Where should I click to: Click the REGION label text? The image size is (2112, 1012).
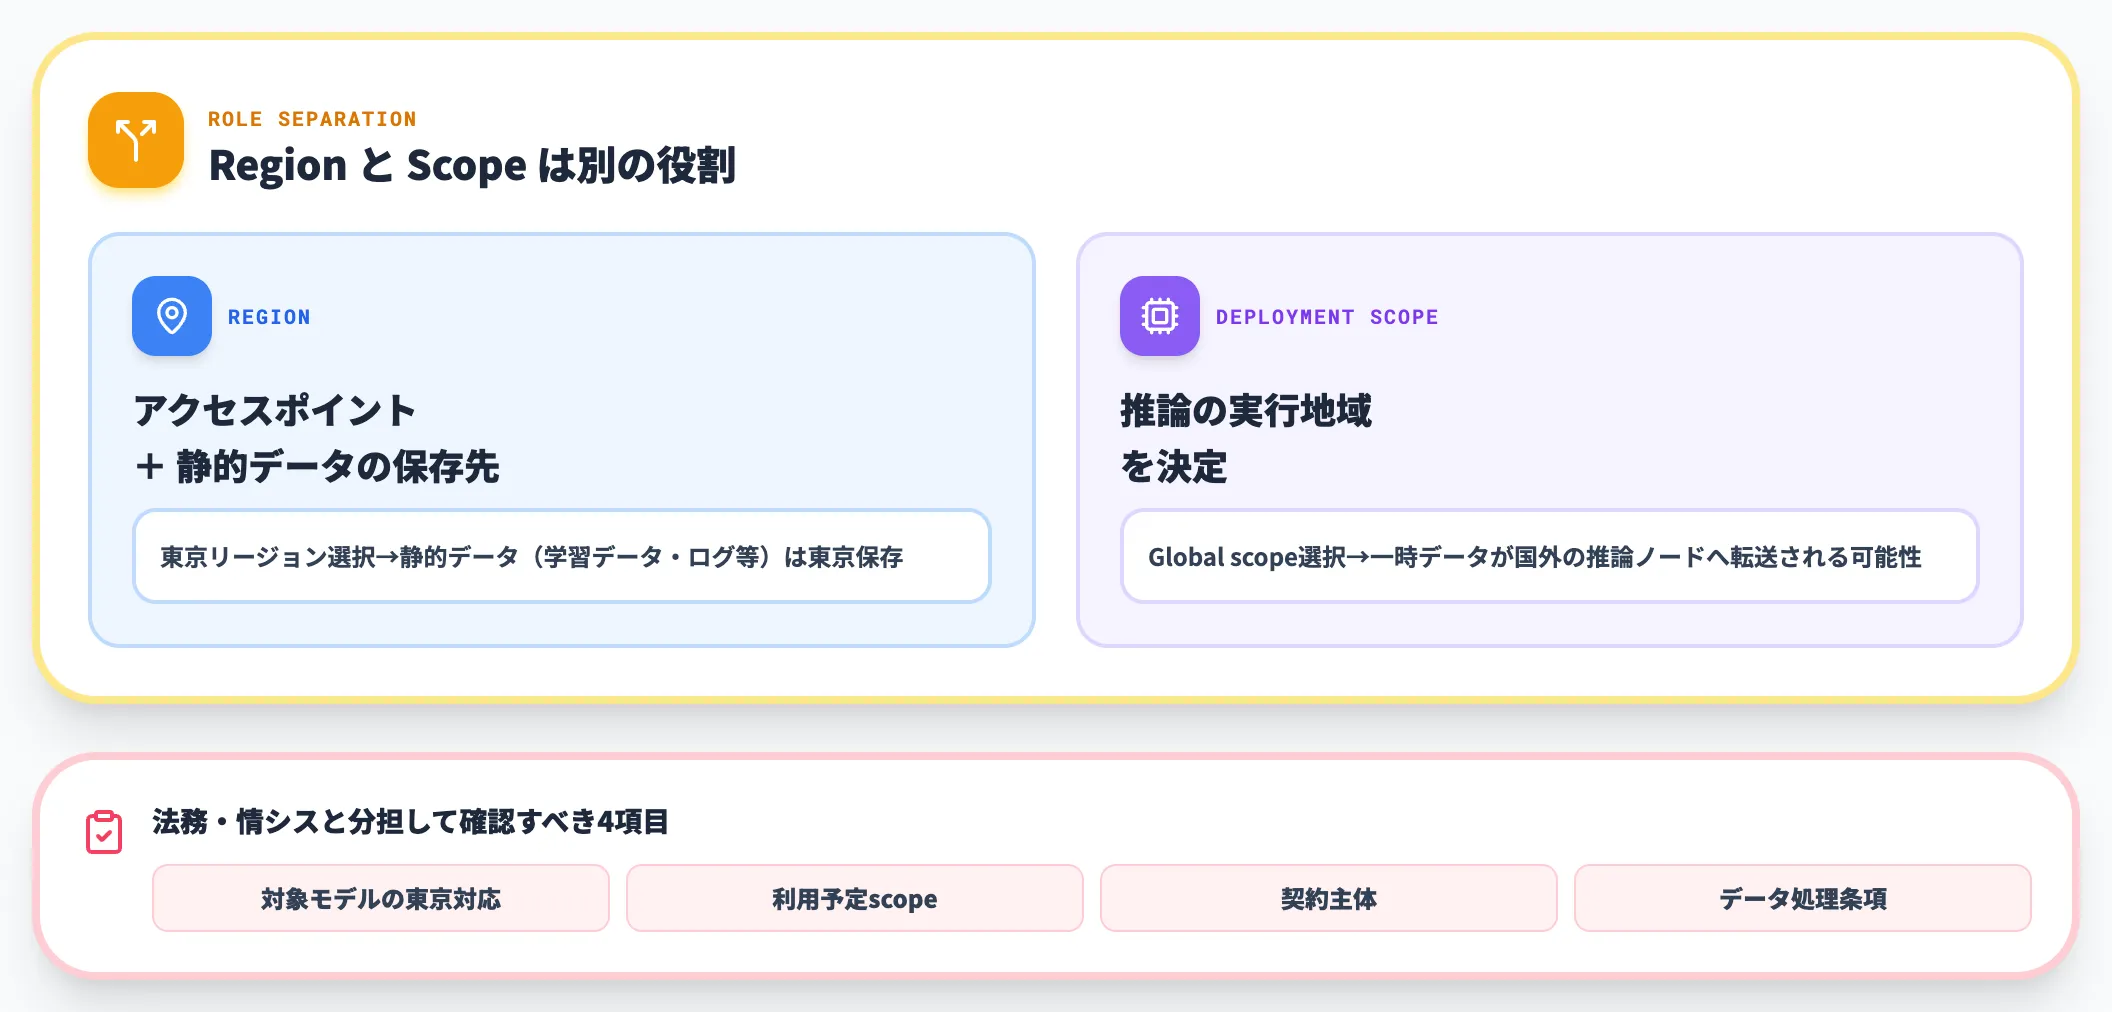[x=269, y=317]
